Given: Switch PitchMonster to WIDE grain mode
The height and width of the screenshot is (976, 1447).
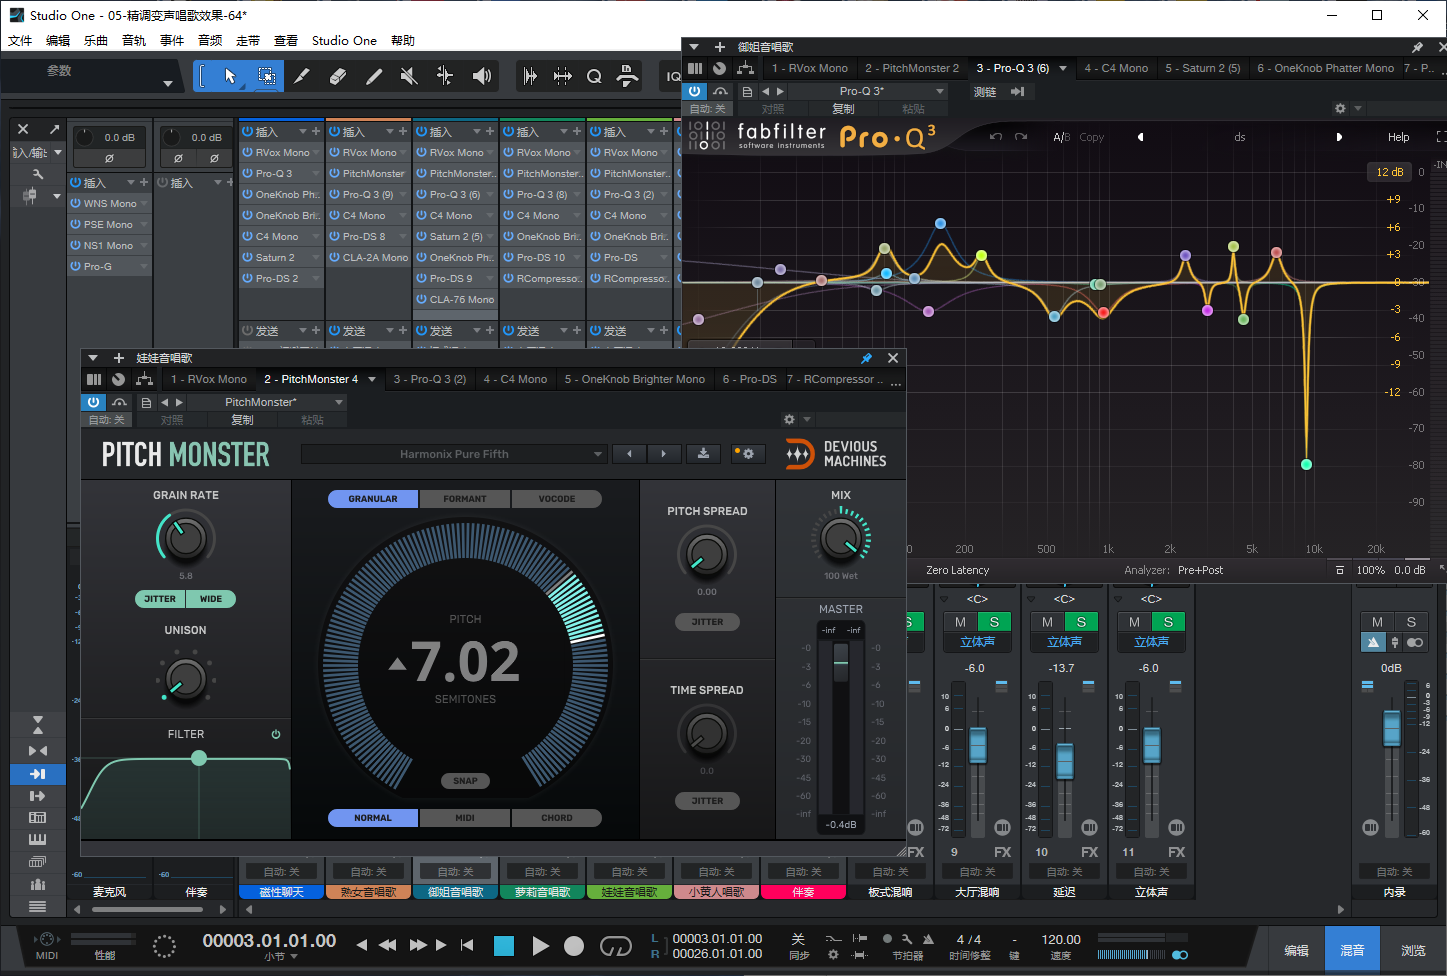Looking at the screenshot, I should pyautogui.click(x=211, y=599).
